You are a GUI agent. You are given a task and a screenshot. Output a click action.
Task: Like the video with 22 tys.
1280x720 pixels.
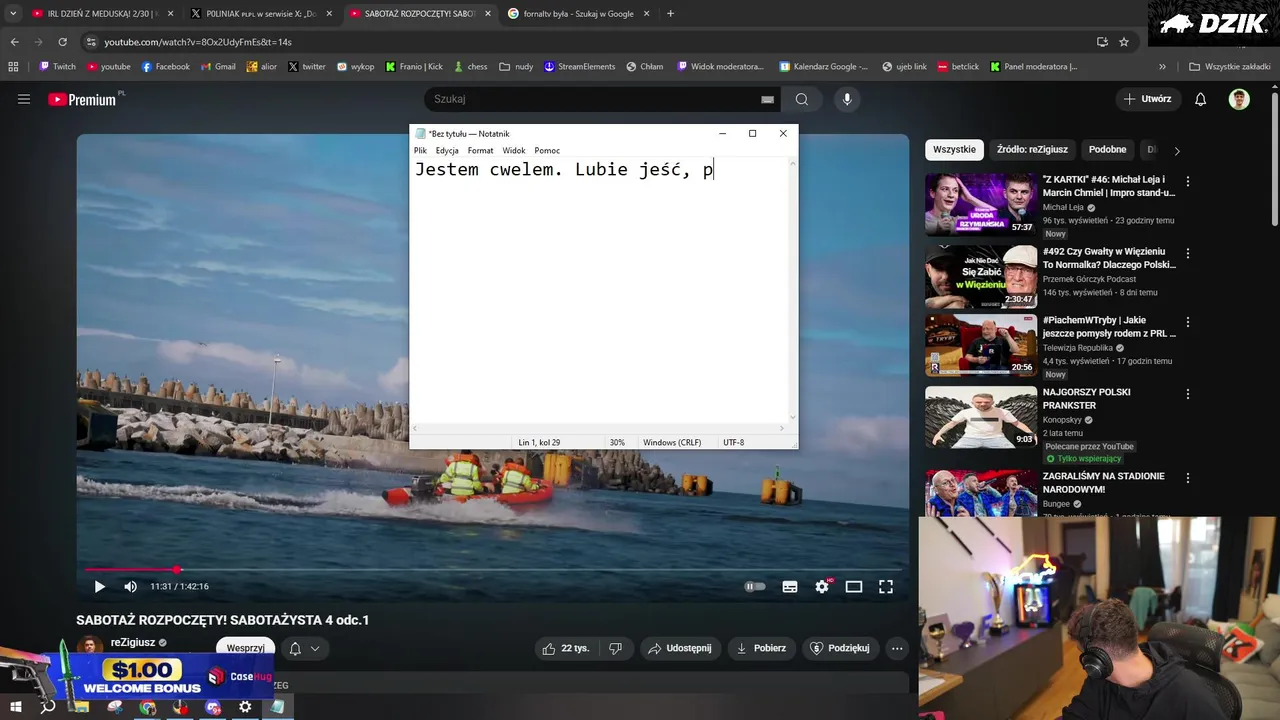tap(565, 648)
